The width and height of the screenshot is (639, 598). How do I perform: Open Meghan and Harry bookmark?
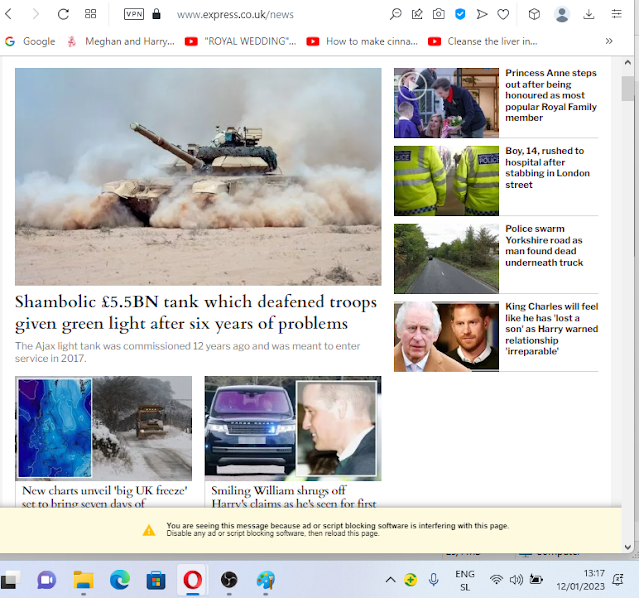click(121, 41)
